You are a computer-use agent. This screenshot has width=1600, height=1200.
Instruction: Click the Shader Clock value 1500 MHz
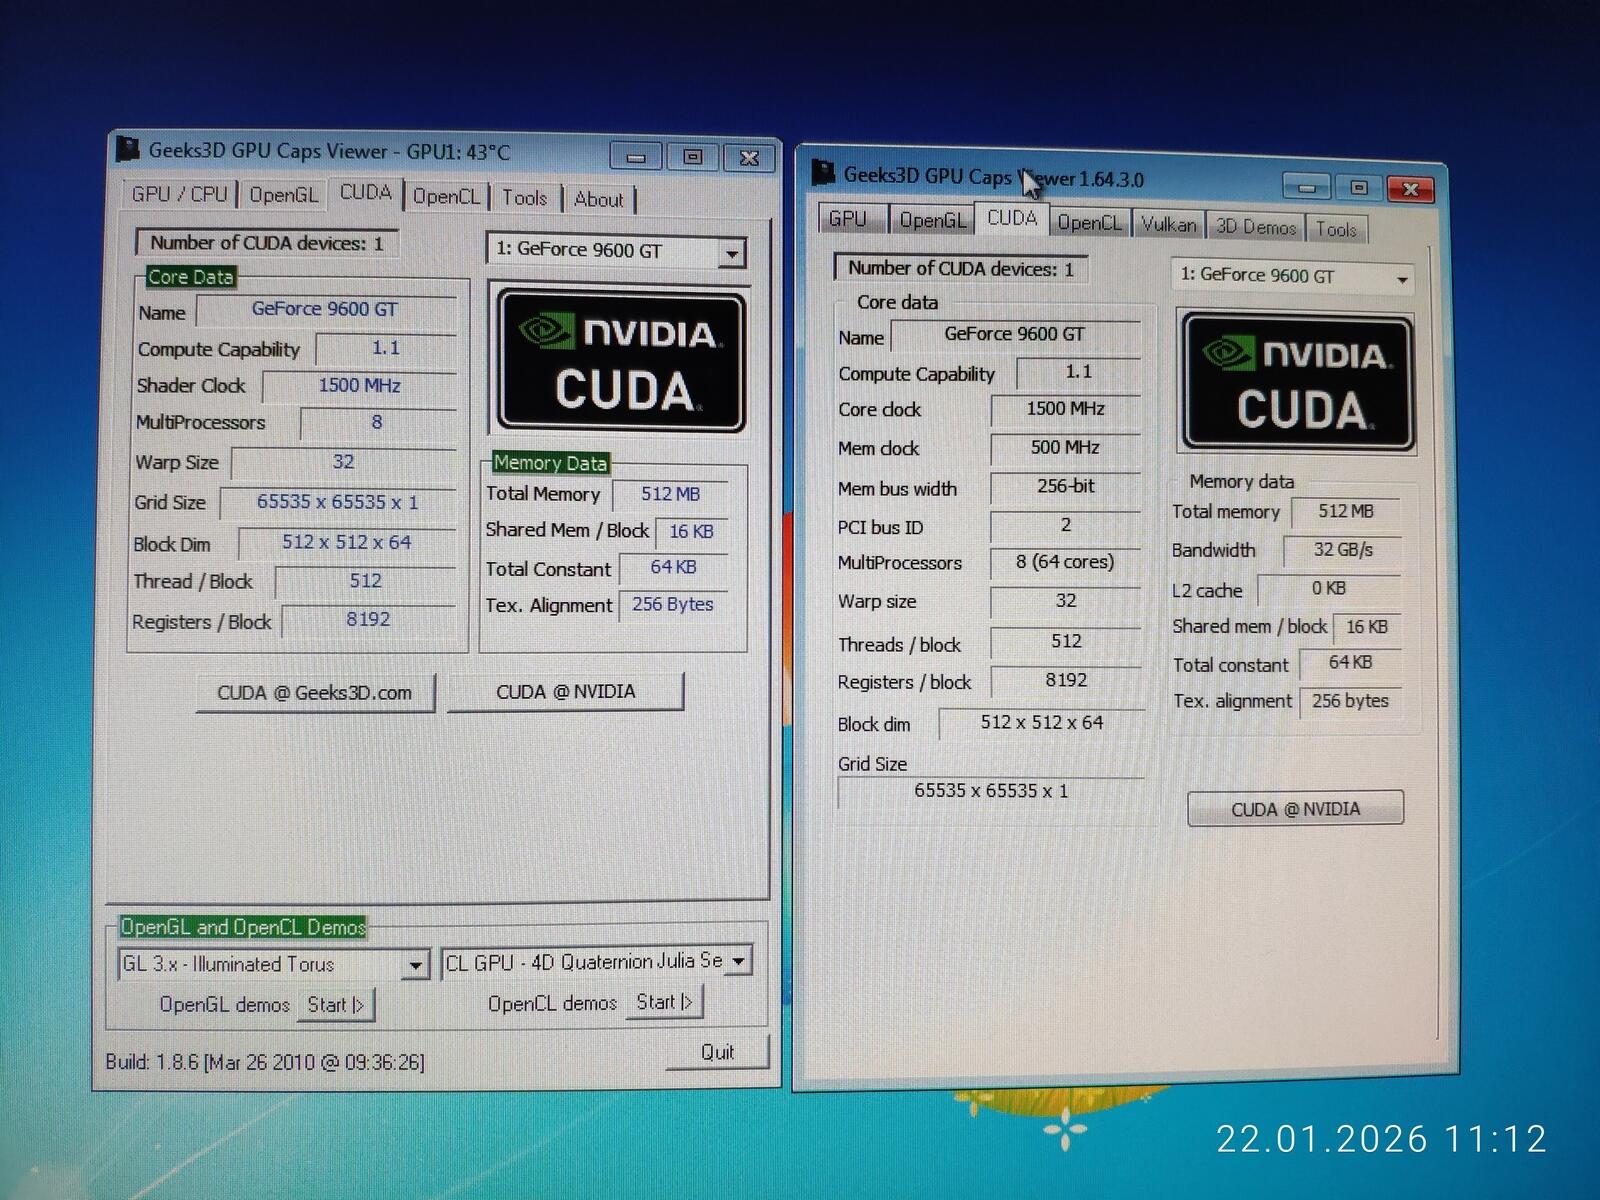[x=359, y=386]
